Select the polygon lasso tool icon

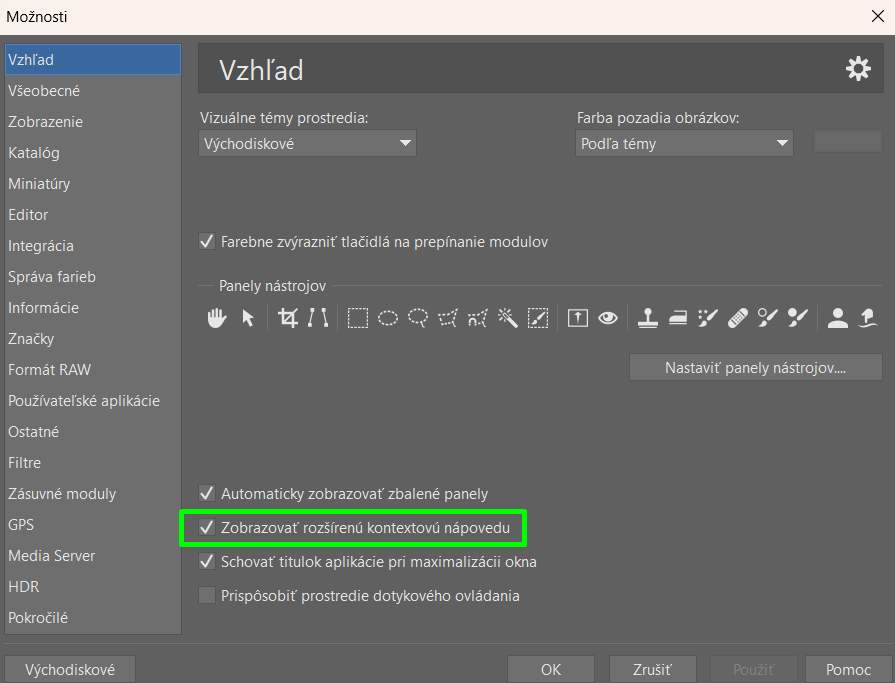tap(448, 318)
